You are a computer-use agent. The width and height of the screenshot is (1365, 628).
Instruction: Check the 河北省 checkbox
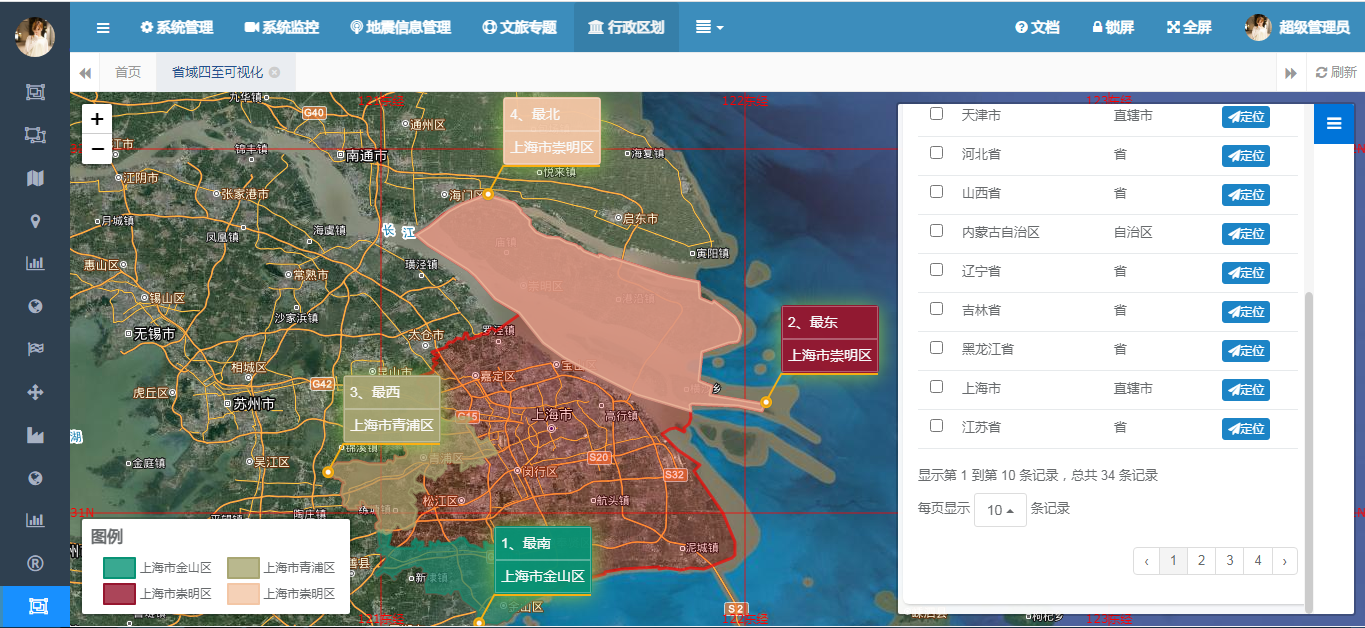936,153
